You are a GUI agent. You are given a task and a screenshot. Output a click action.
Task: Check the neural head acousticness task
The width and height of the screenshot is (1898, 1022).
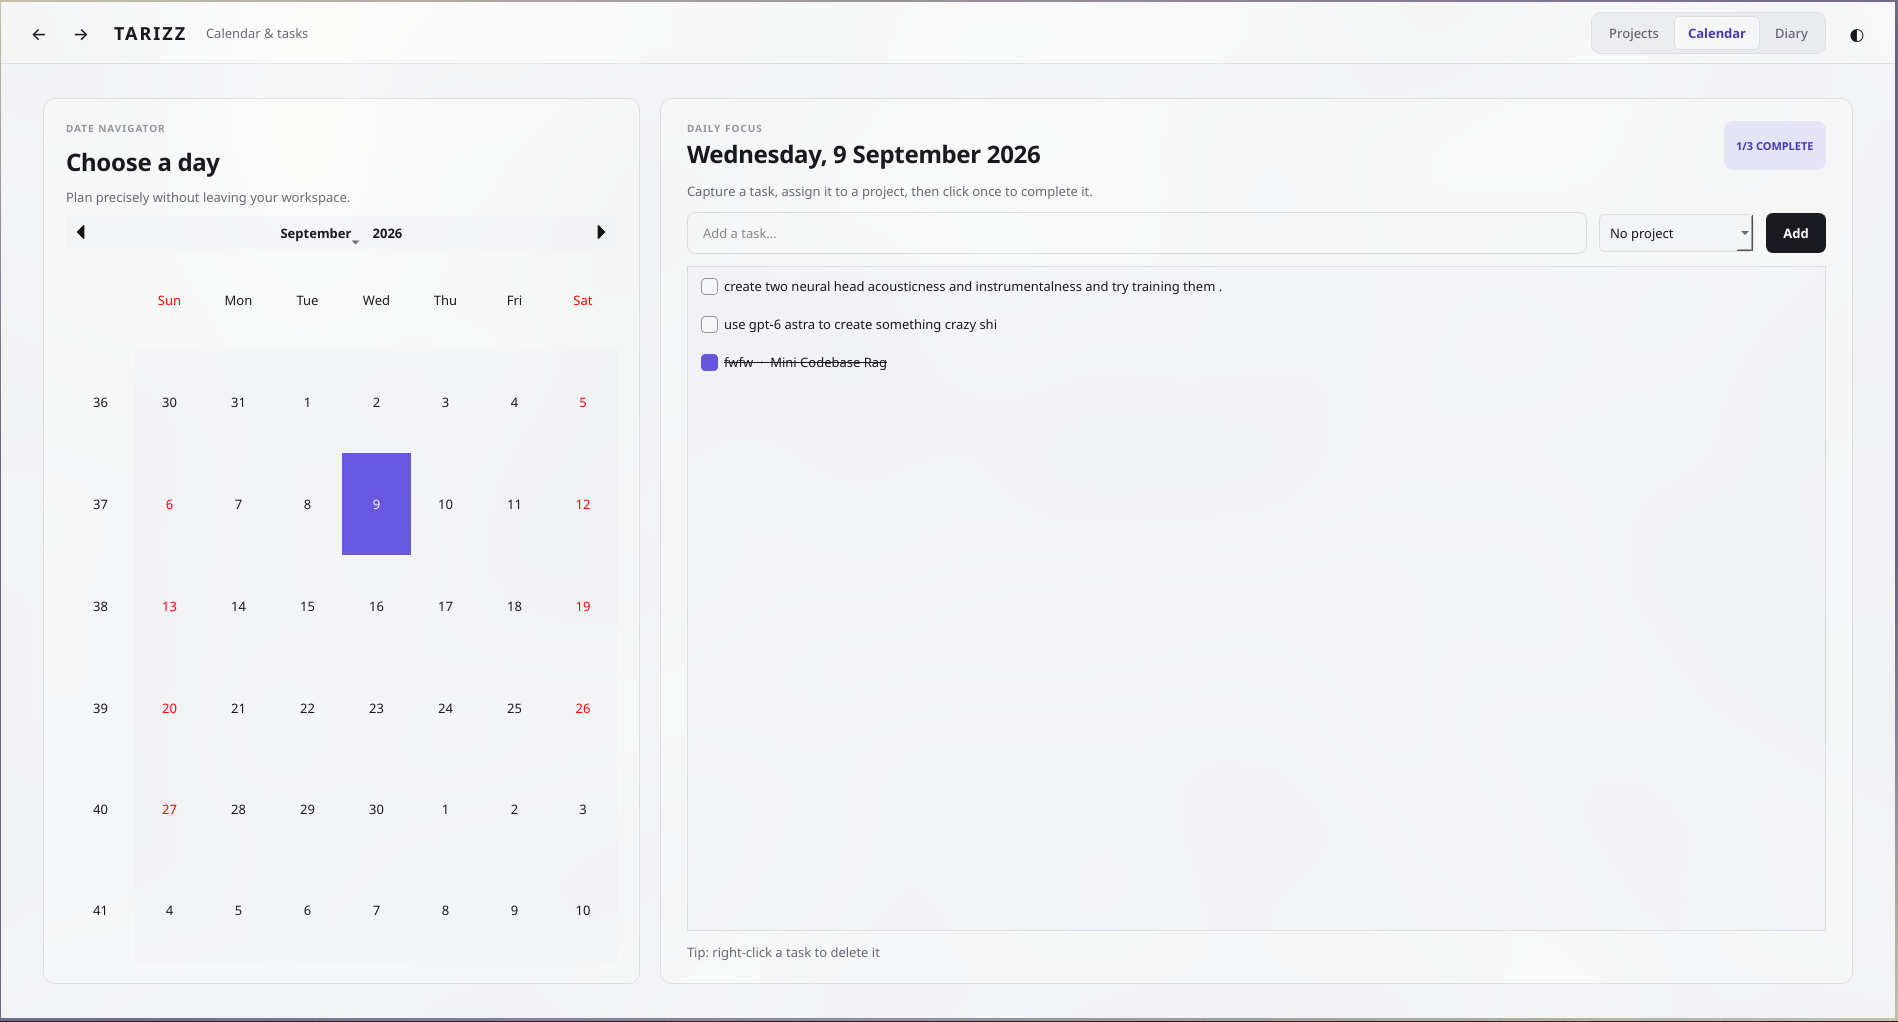(709, 287)
